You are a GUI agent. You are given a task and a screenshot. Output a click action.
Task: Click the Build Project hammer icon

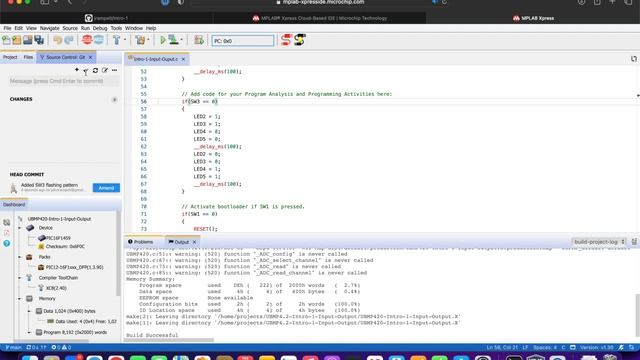(x=117, y=40)
